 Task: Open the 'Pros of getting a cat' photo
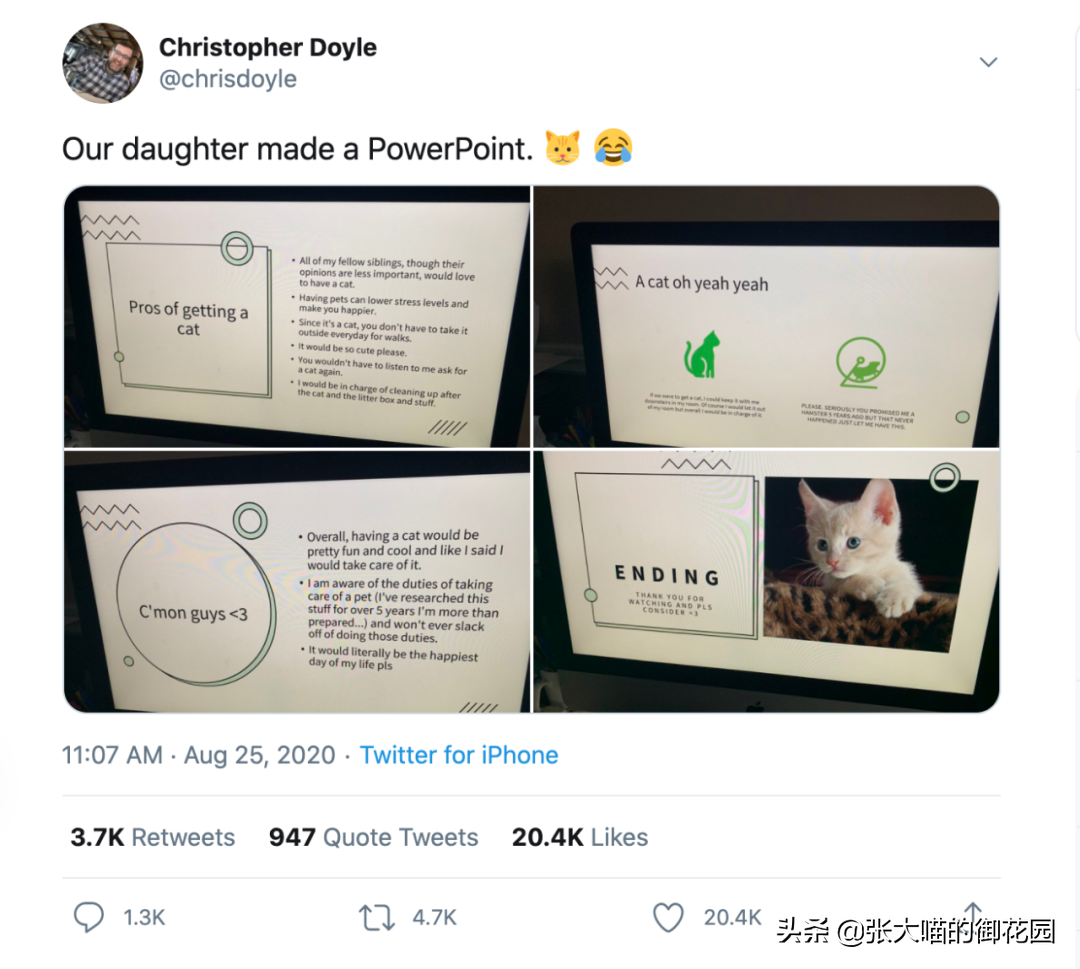coord(297,317)
